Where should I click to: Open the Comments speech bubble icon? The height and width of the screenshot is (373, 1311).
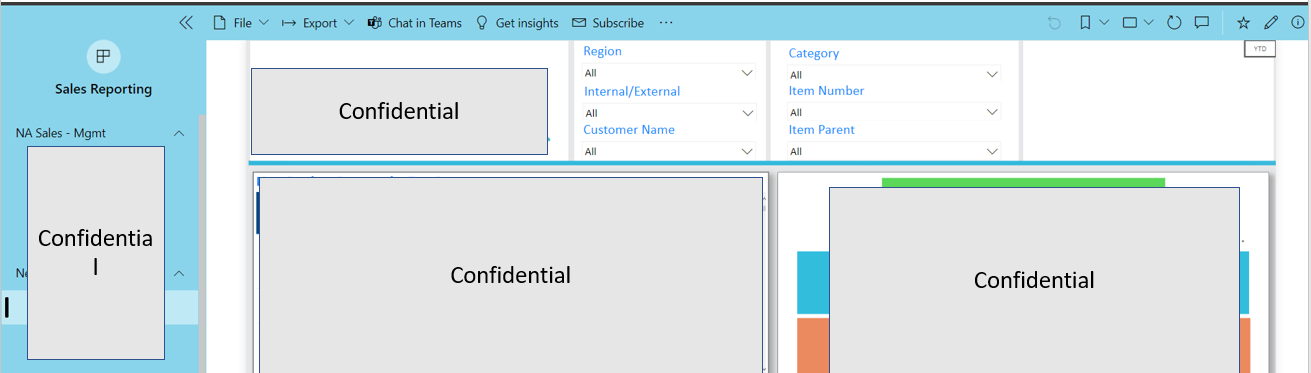(1203, 22)
